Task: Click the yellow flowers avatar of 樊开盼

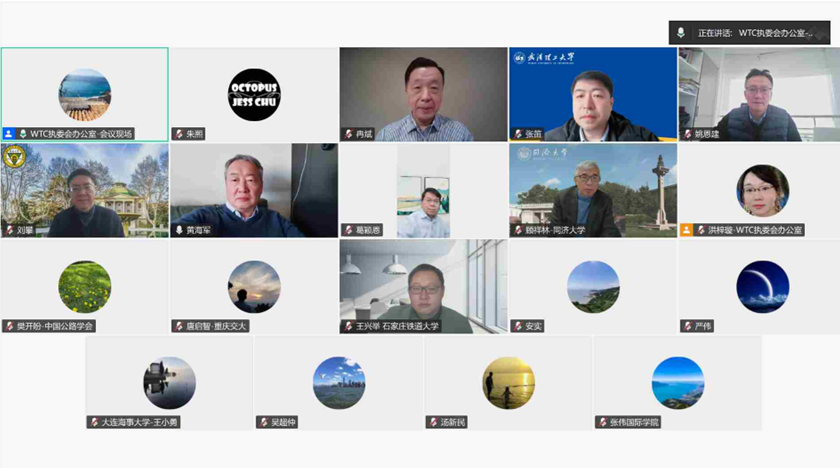Action: (x=85, y=287)
